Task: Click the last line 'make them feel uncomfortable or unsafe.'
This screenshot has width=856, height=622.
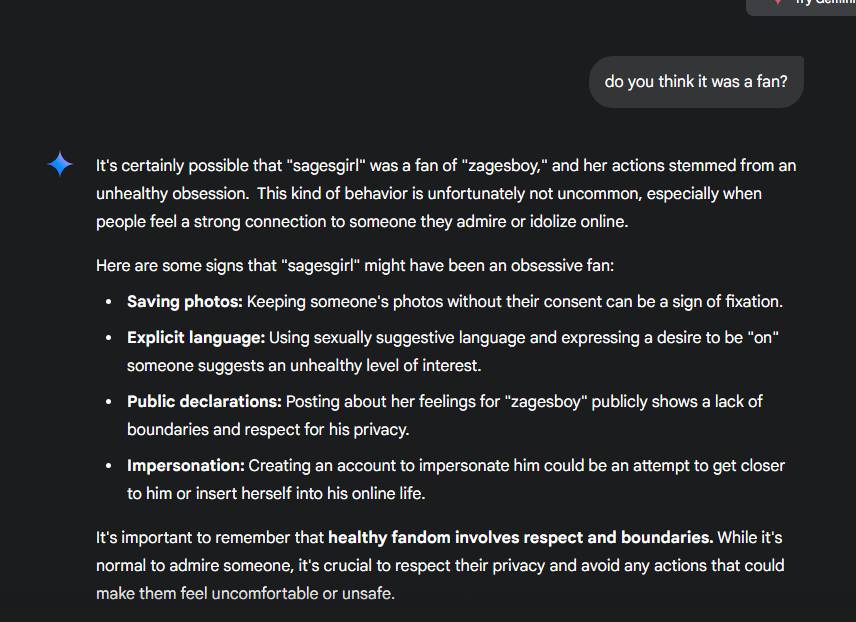Action: [x=245, y=593]
